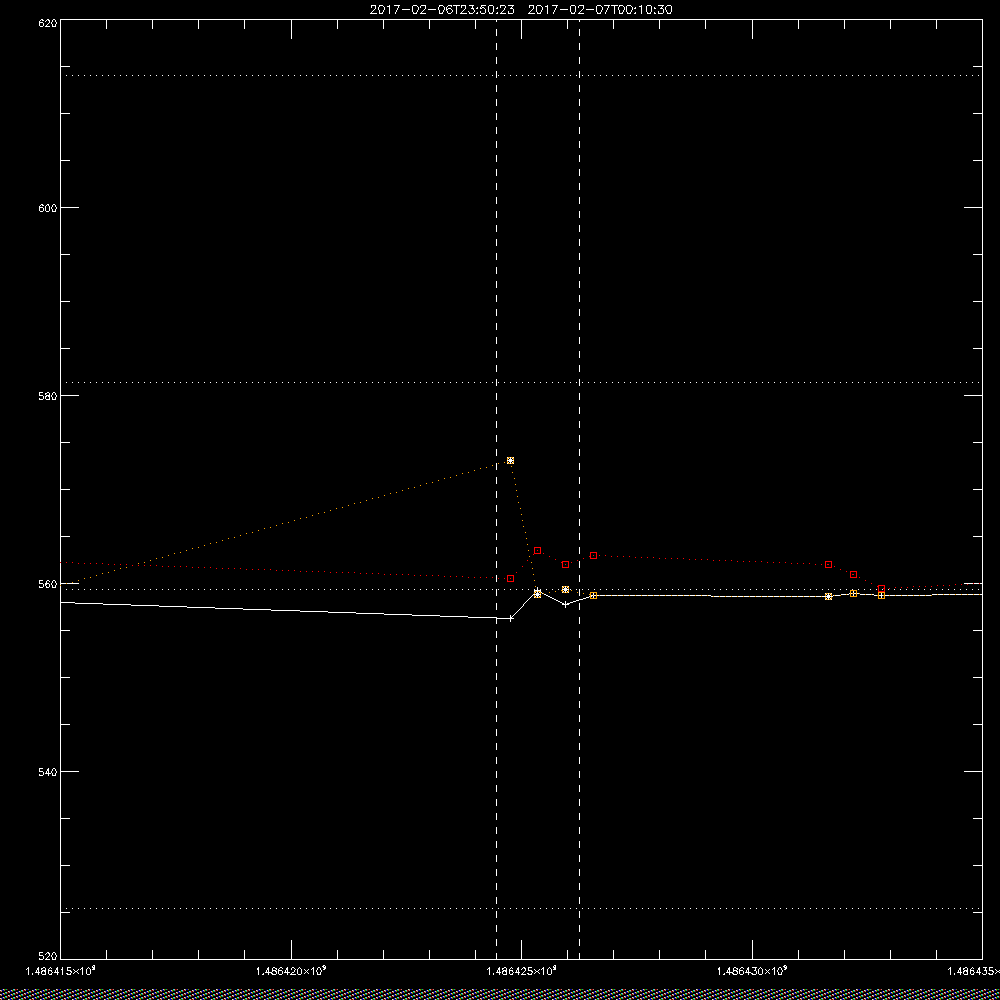Click the y-axis label 600

point(48,208)
